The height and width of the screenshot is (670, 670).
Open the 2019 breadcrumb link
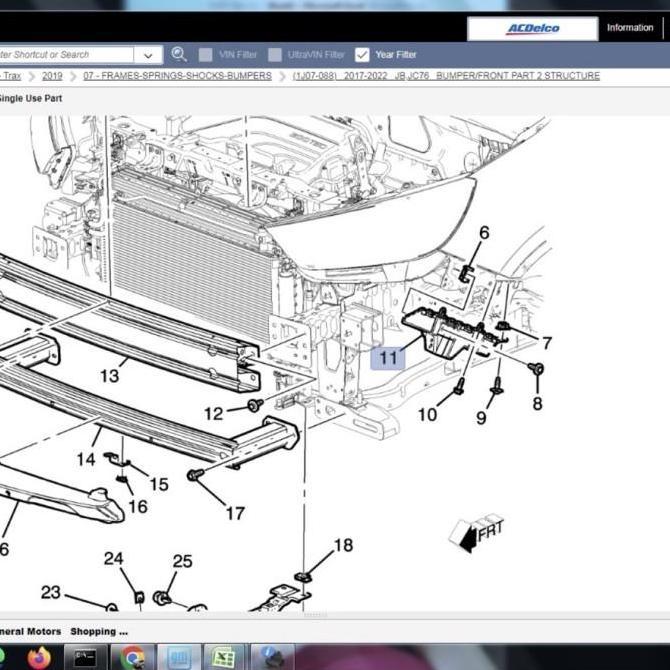click(52, 76)
